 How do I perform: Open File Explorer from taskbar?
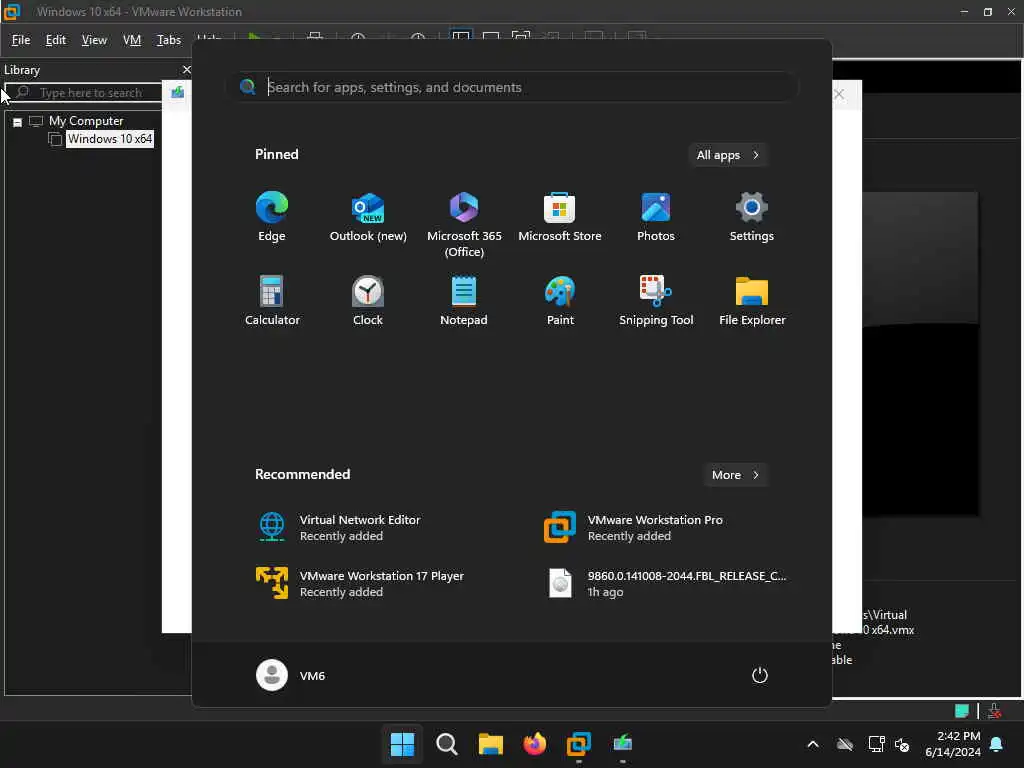(x=490, y=744)
